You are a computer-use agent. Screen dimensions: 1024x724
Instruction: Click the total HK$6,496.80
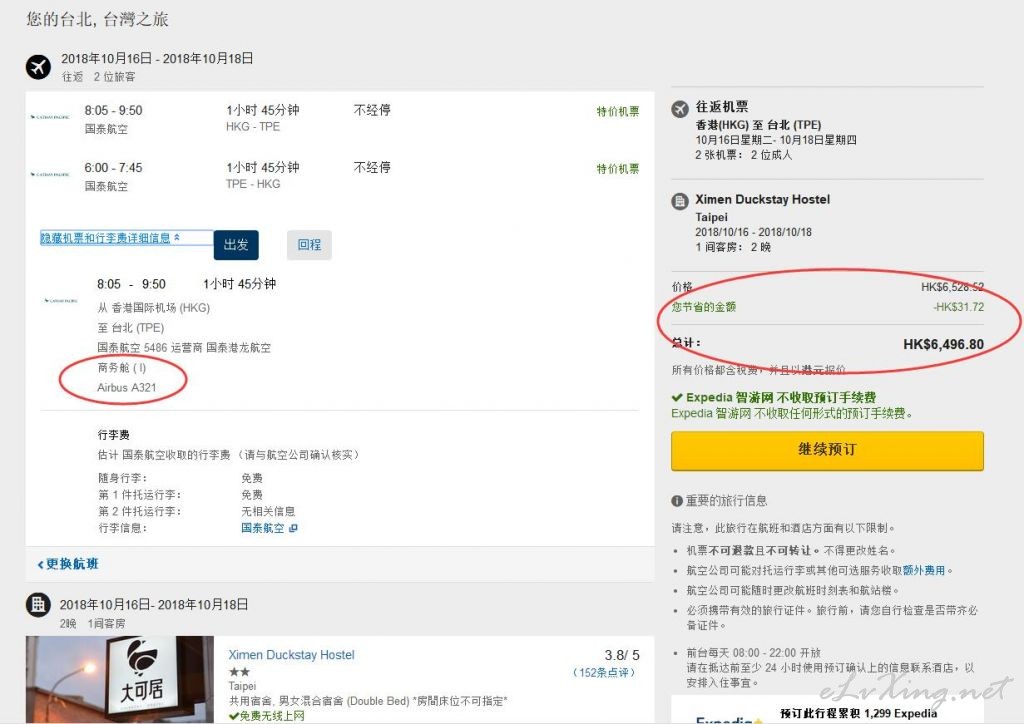coord(944,344)
